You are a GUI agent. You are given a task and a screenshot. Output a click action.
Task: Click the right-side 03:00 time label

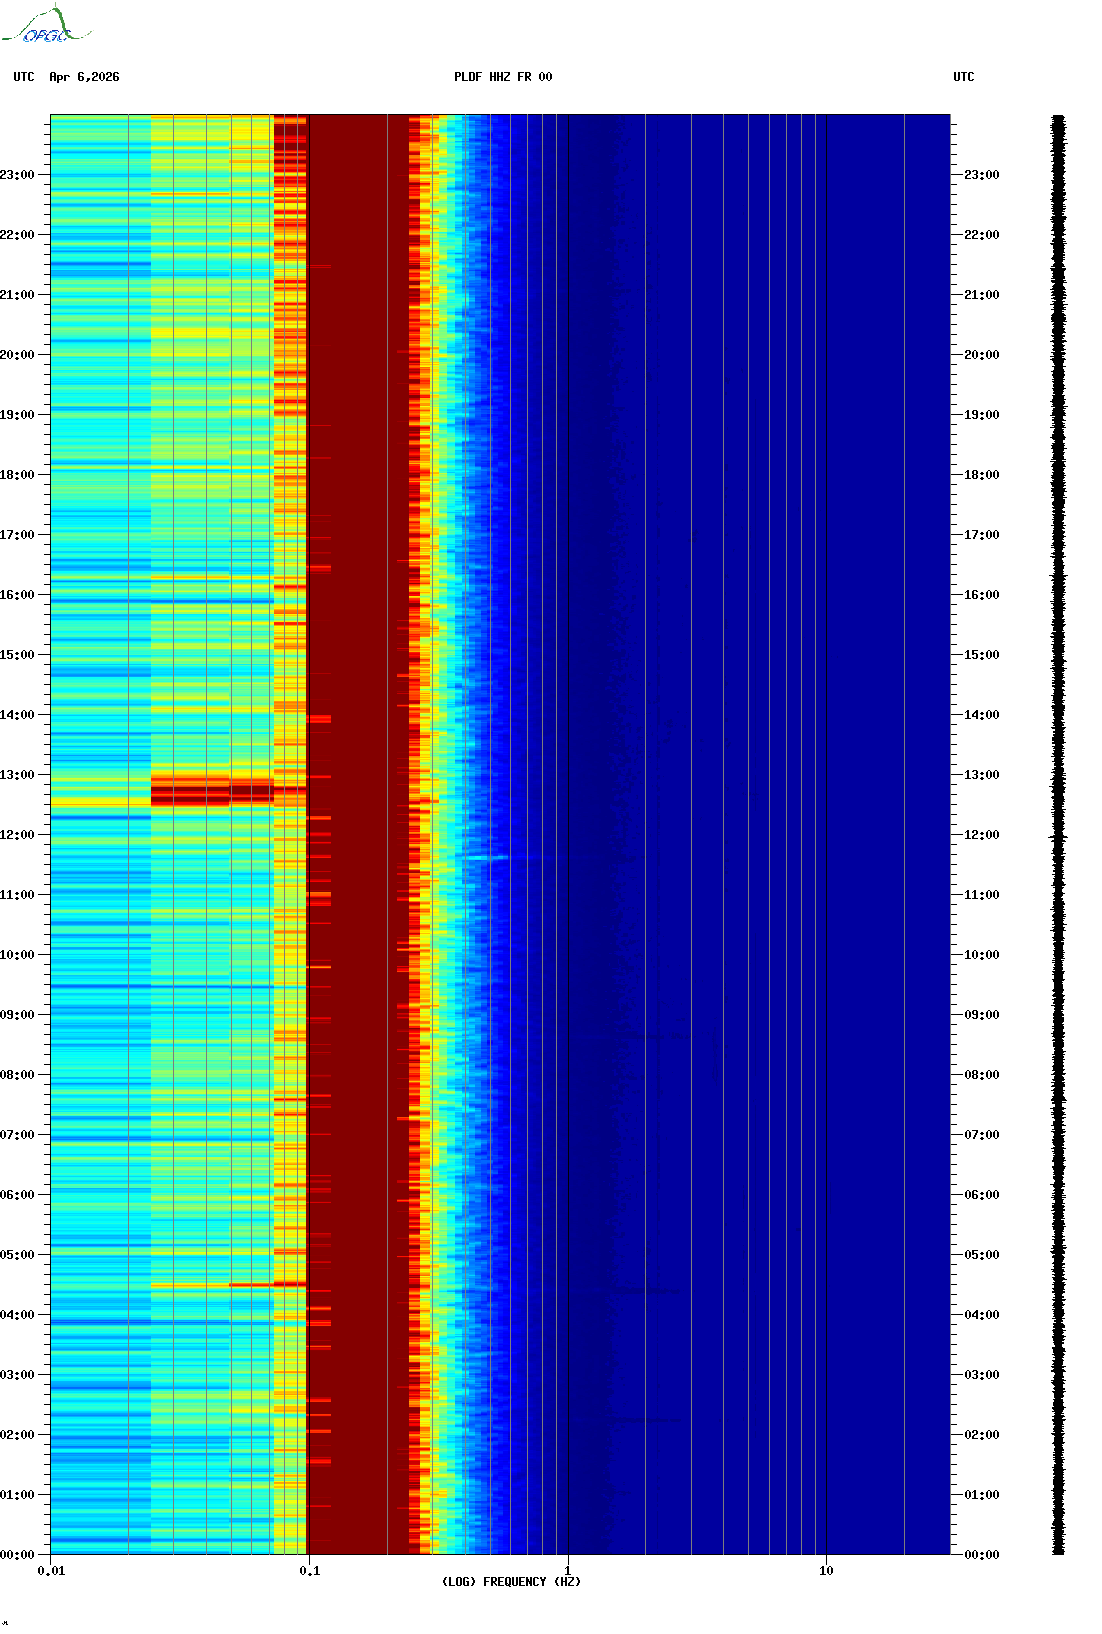point(982,1375)
